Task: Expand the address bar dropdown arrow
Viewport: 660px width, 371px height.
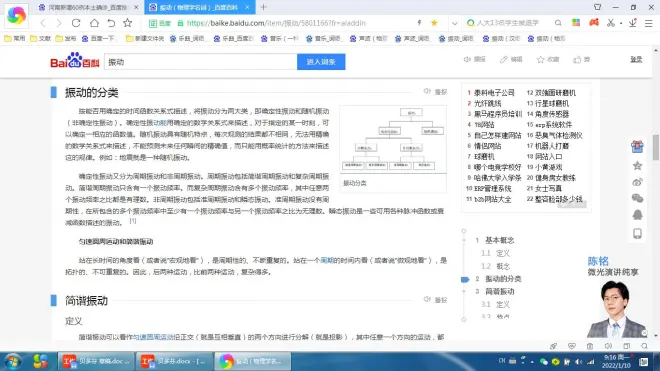Action: pyautogui.click(x=455, y=23)
